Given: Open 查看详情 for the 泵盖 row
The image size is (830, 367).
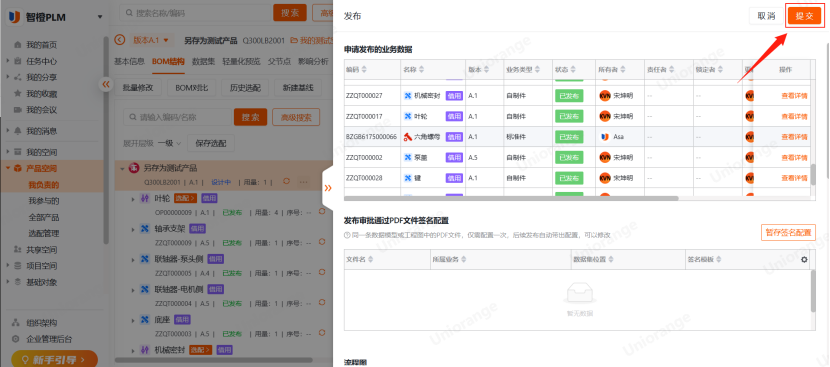Looking at the screenshot, I should (x=794, y=157).
